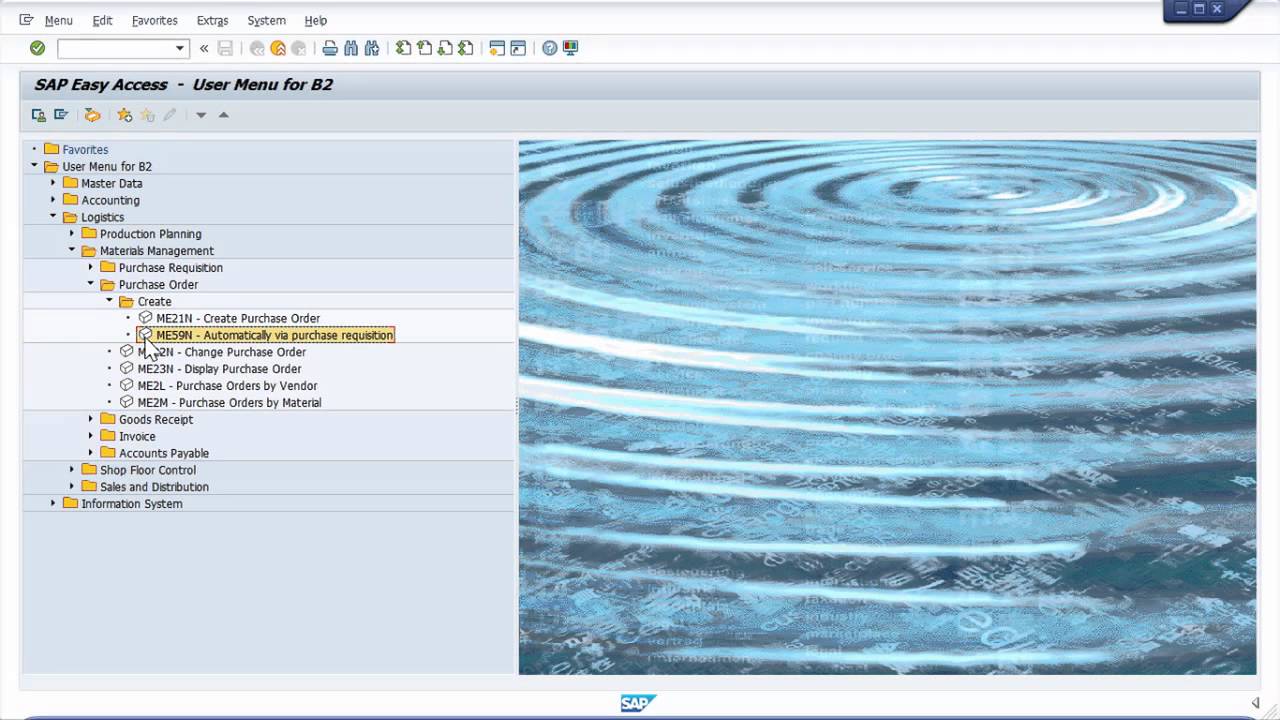Click the Change Favorites pencil icon
The height and width of the screenshot is (720, 1280).
pos(170,115)
